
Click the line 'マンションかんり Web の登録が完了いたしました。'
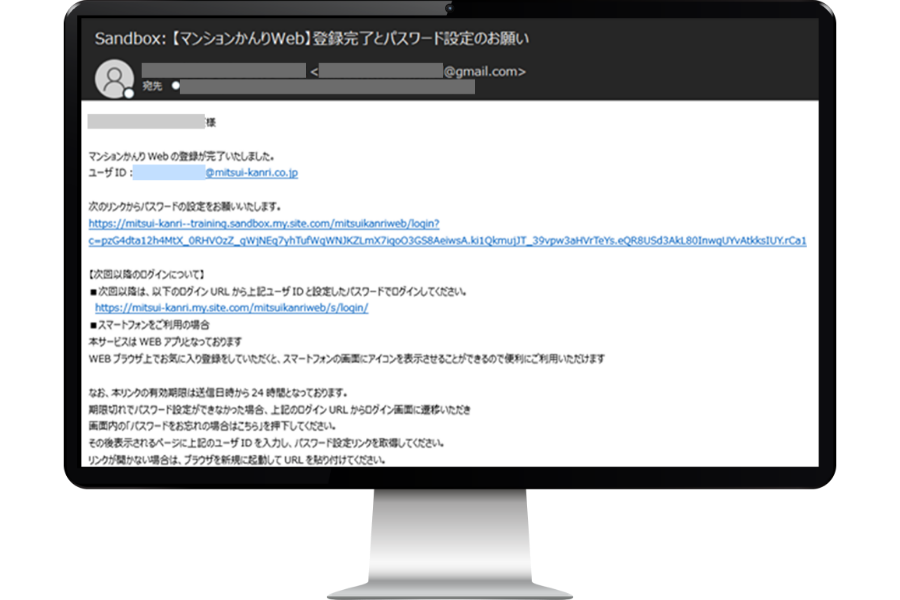click(x=181, y=156)
